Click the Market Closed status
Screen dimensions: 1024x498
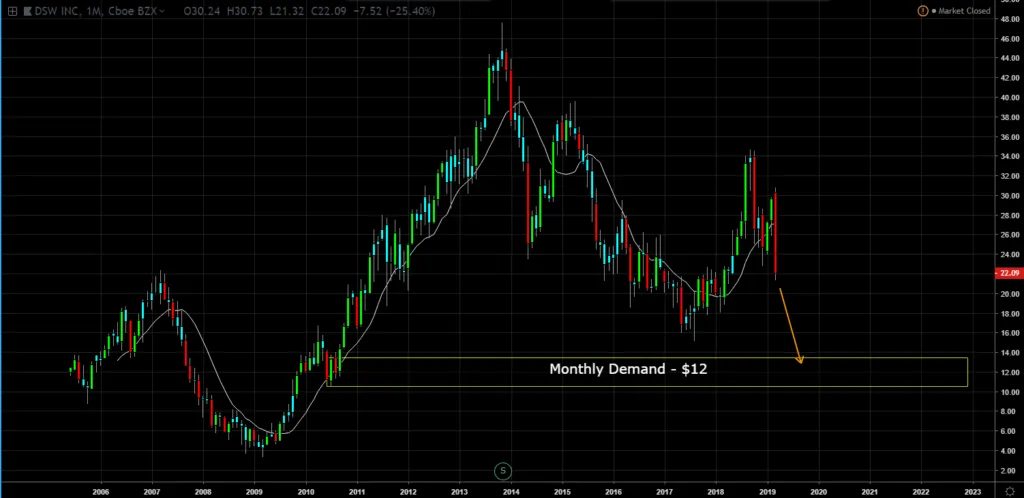(x=960, y=11)
